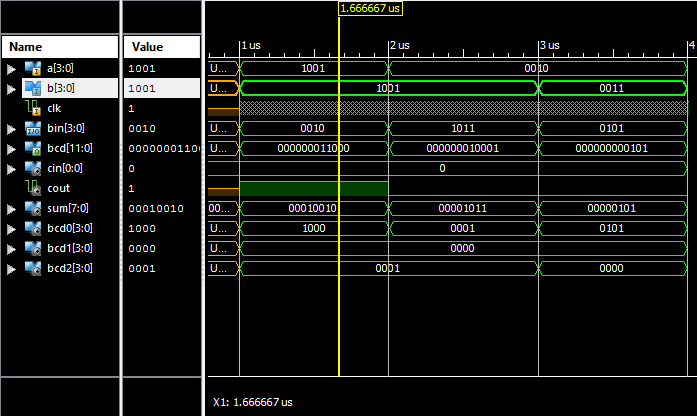The height and width of the screenshot is (416, 697).
Task: Click value 0001 in the bcd2[3:0] row
Action: (142, 268)
